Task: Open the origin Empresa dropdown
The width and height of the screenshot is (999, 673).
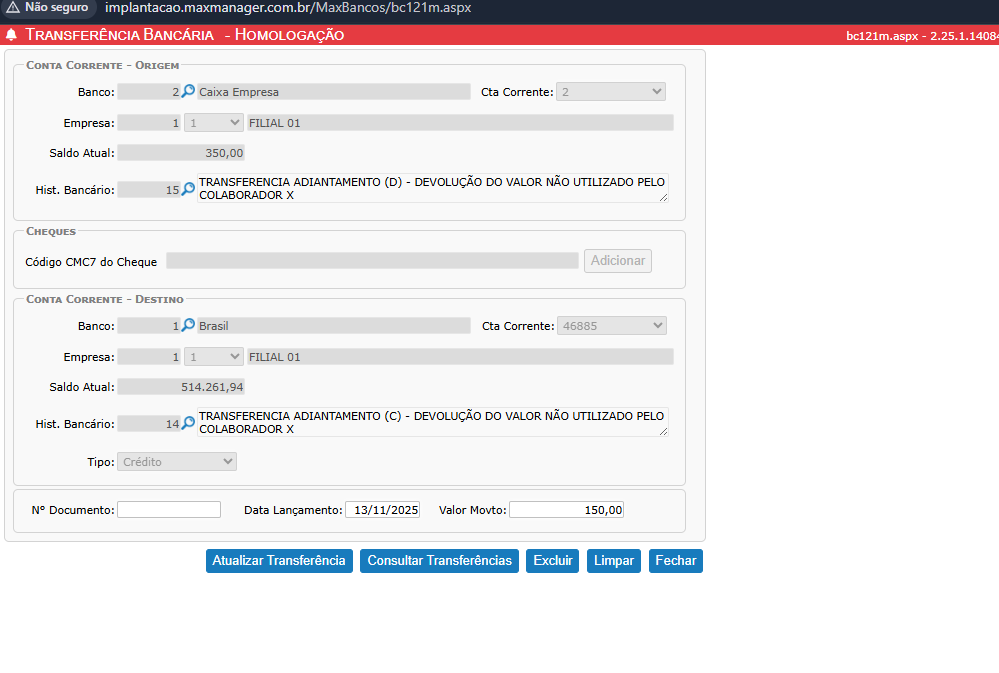Action: click(x=213, y=123)
